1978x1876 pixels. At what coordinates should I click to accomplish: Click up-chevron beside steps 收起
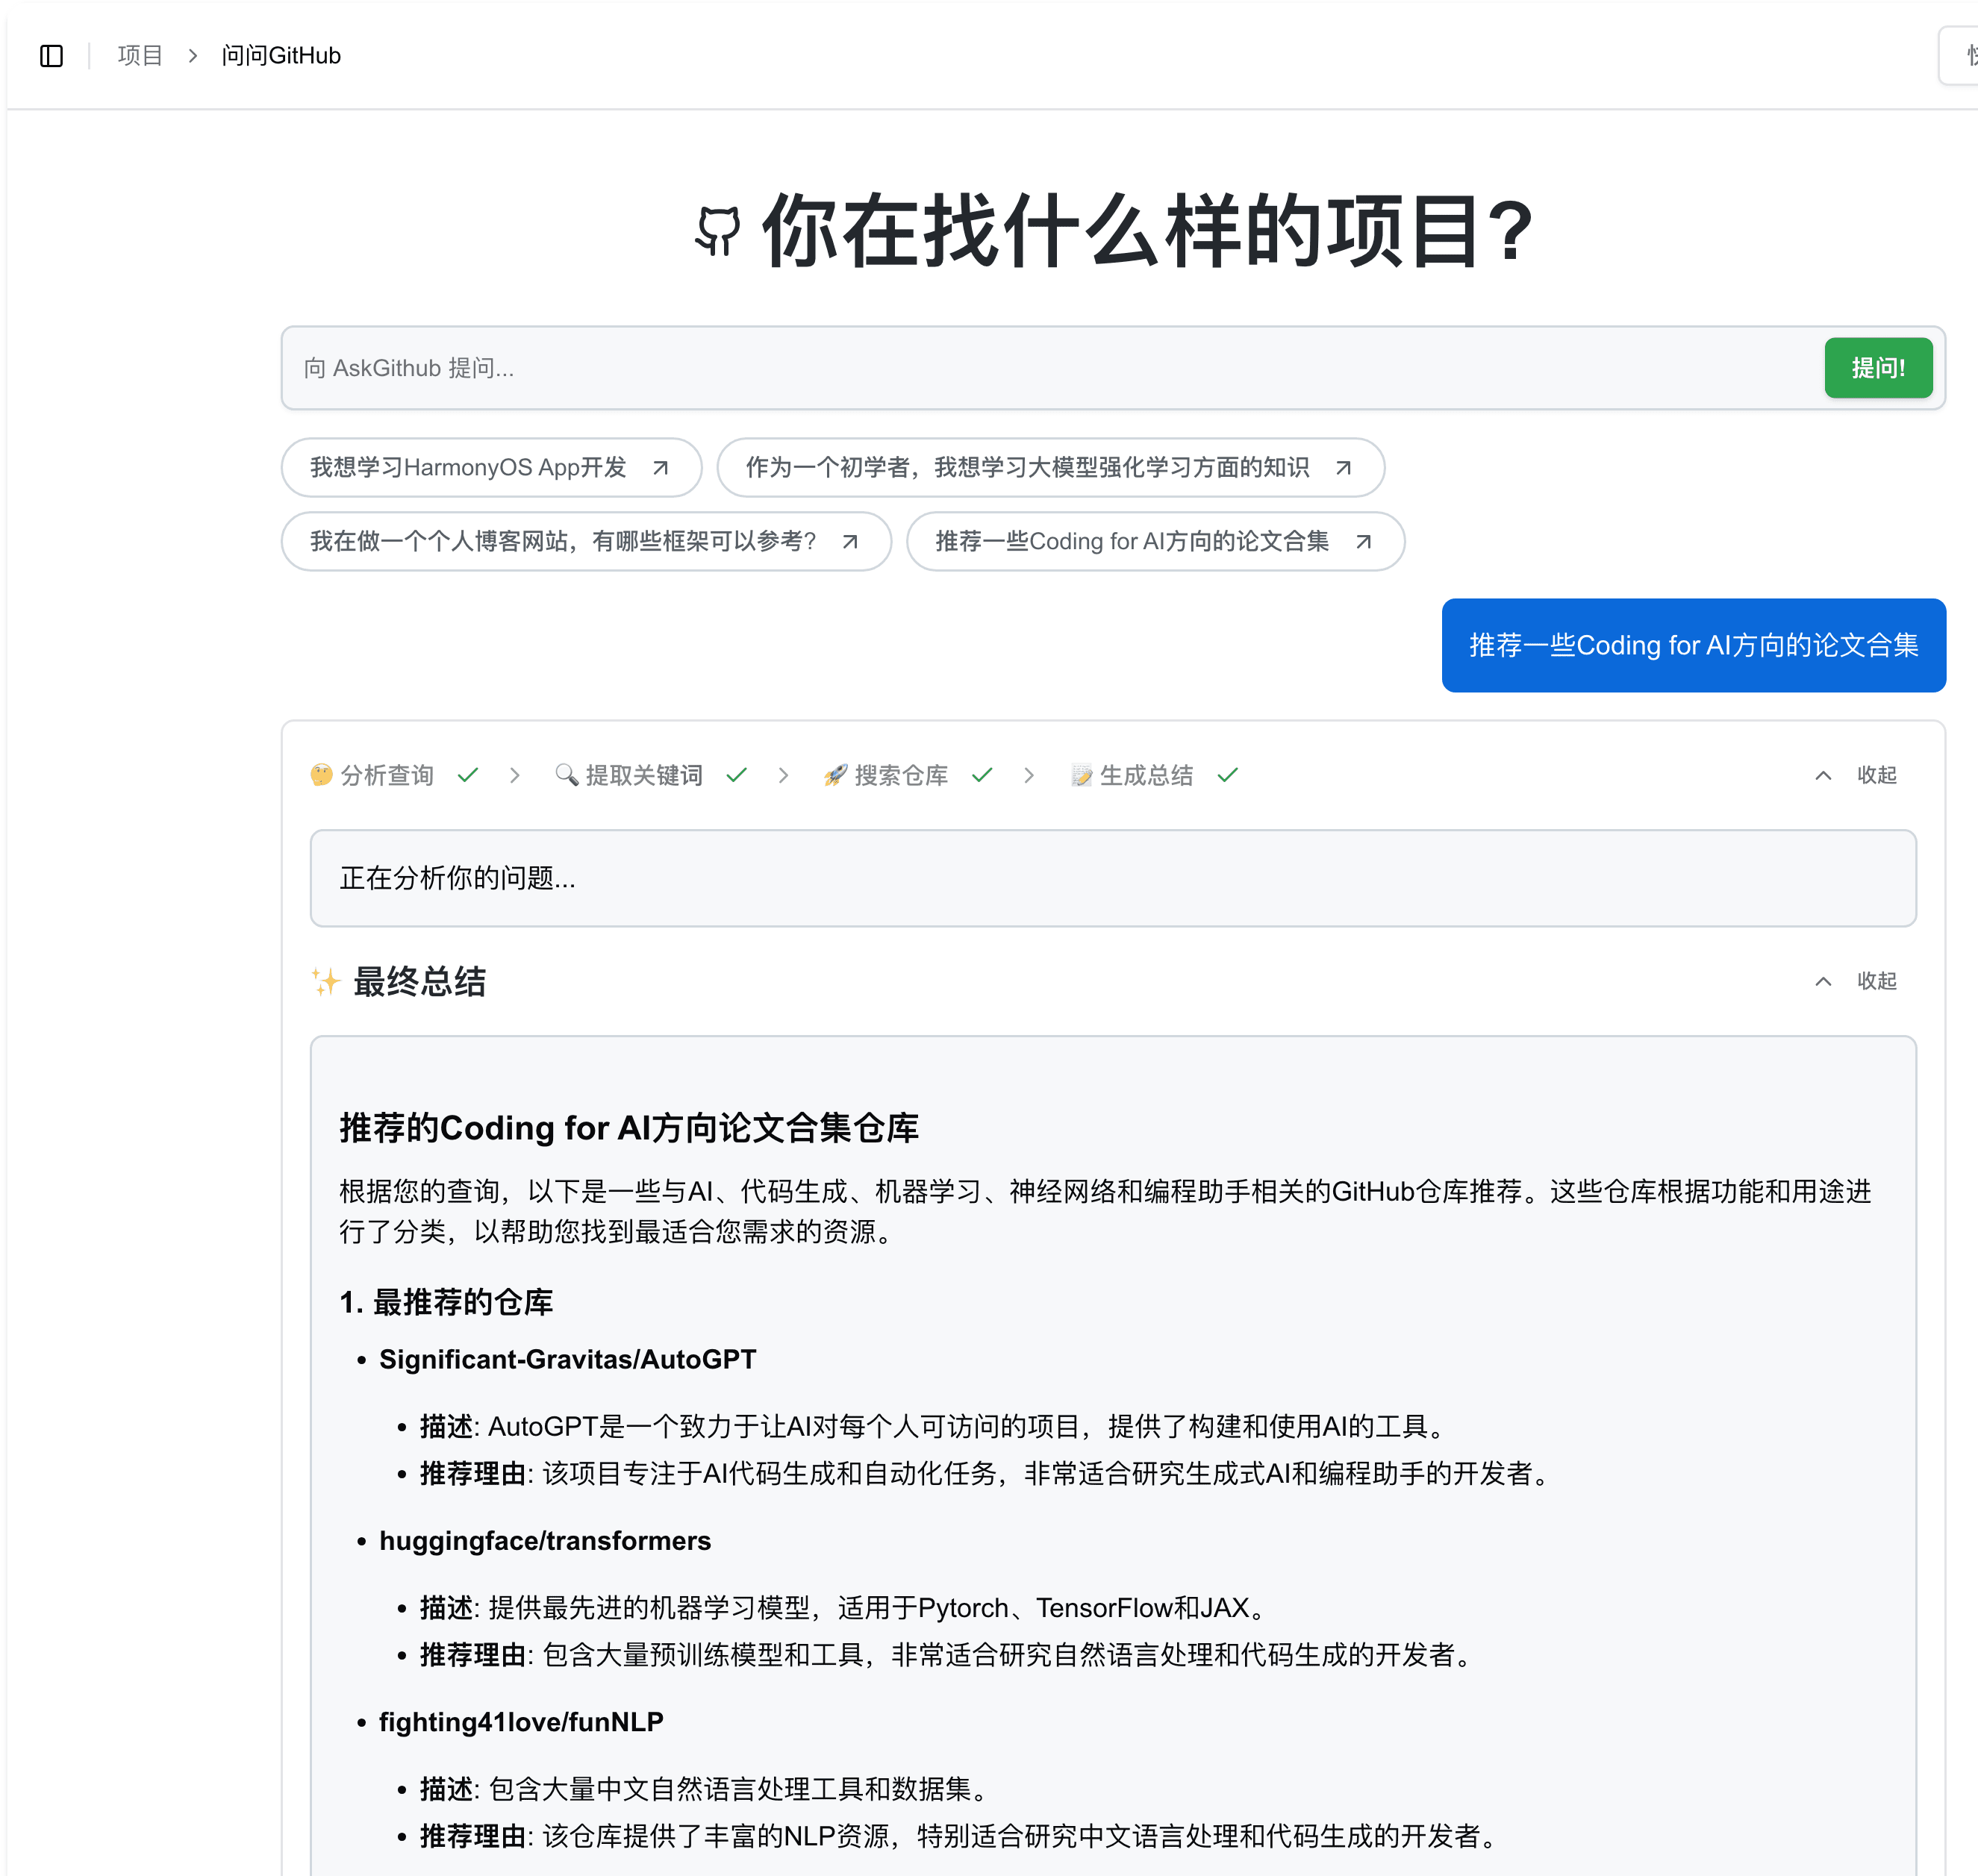pos(1823,775)
